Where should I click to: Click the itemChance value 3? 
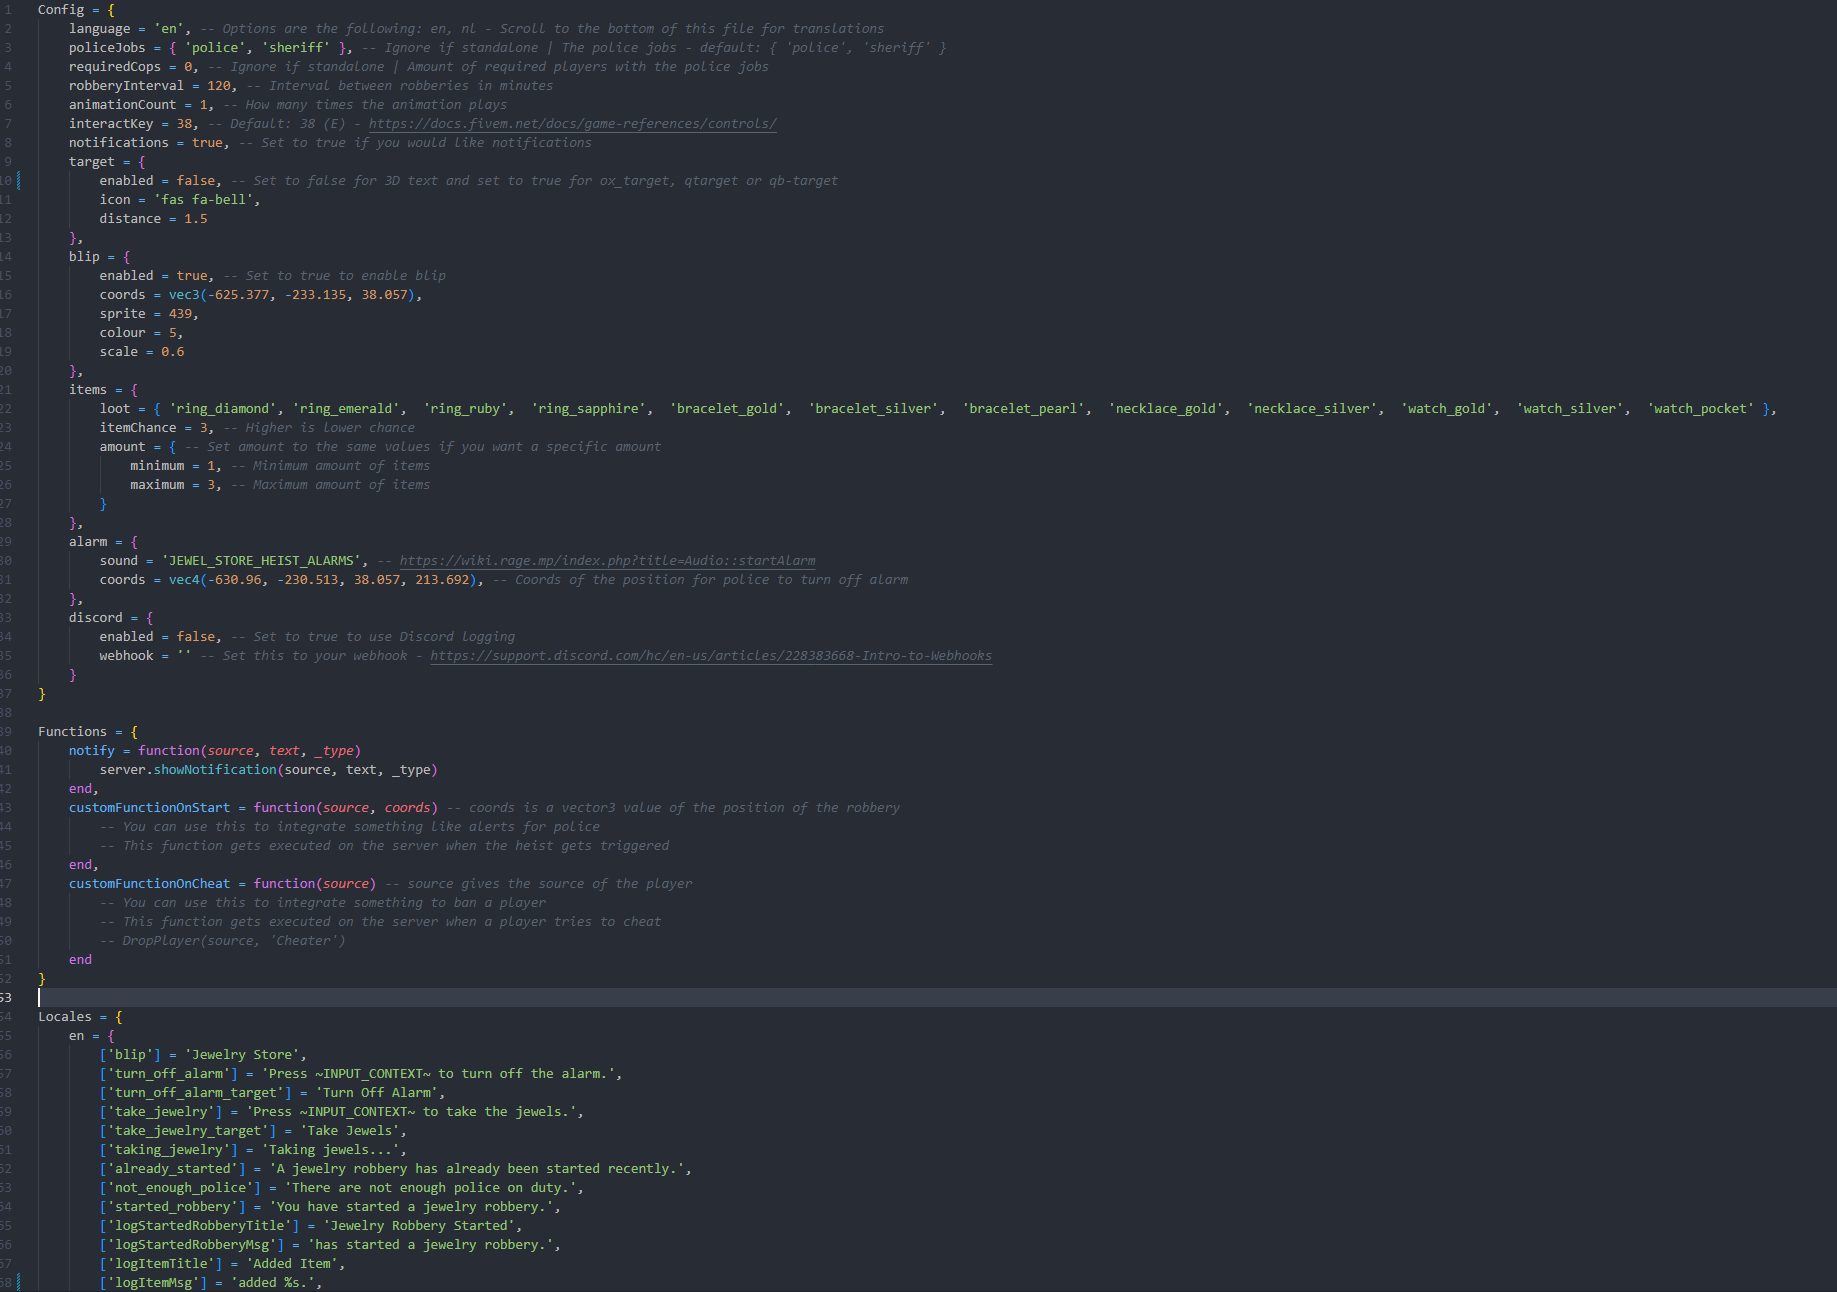click(203, 428)
